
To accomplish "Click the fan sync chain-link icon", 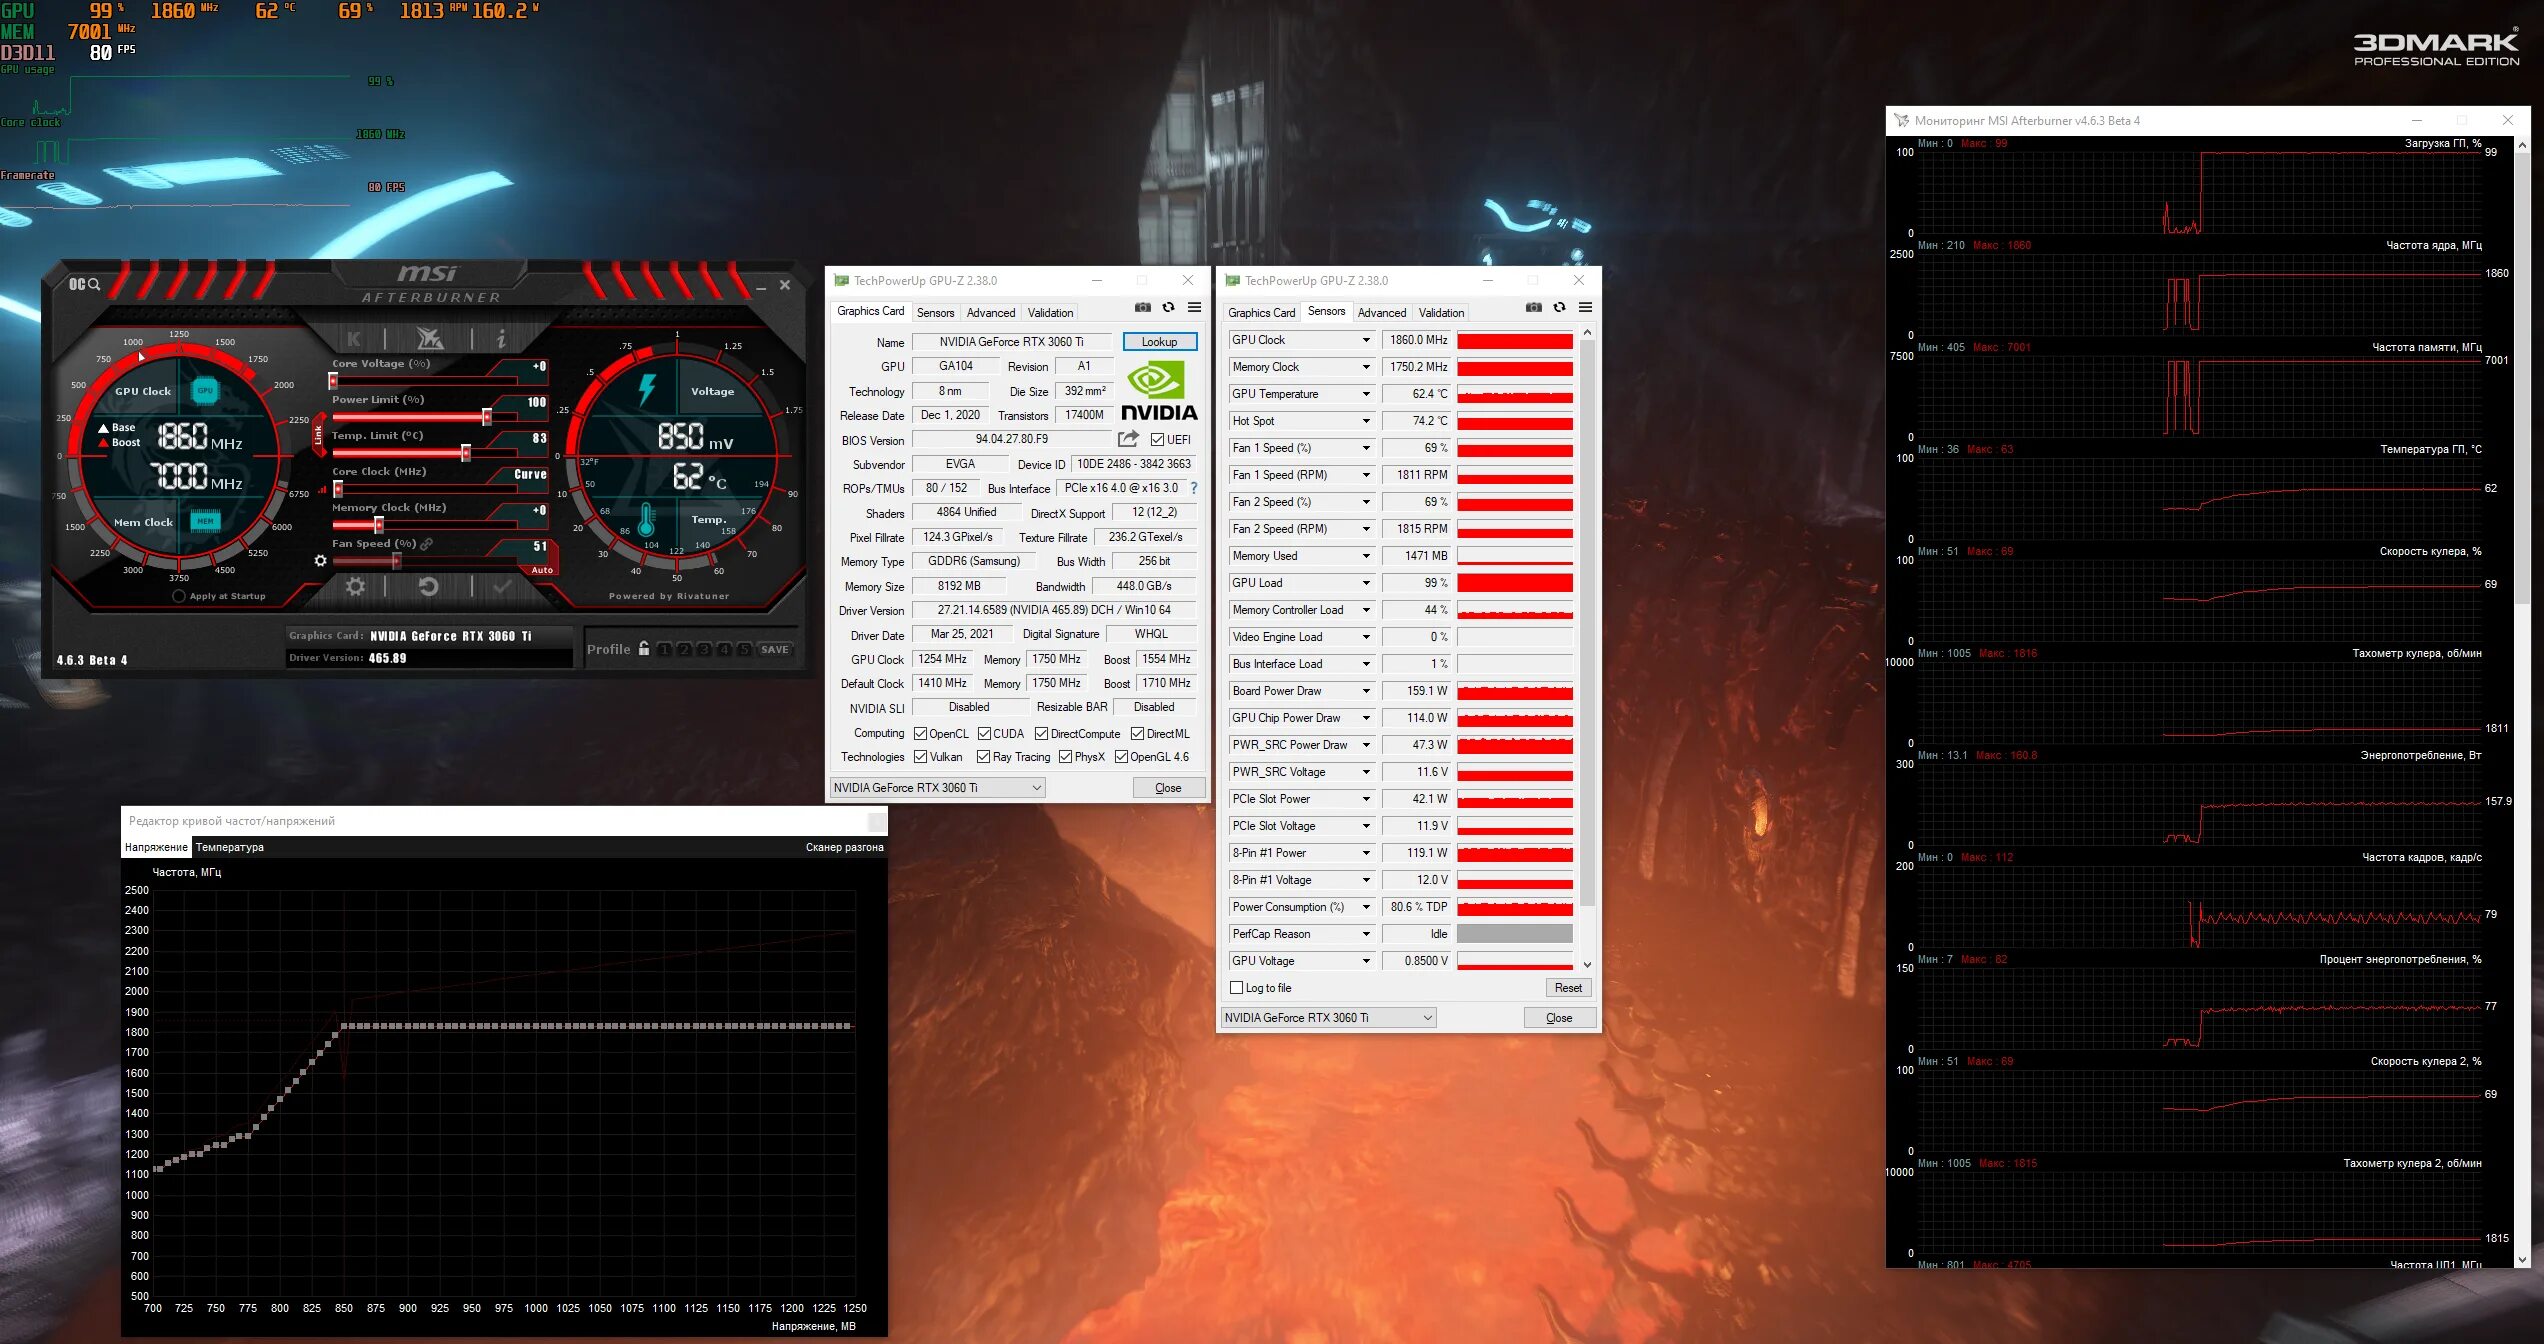I will (427, 544).
